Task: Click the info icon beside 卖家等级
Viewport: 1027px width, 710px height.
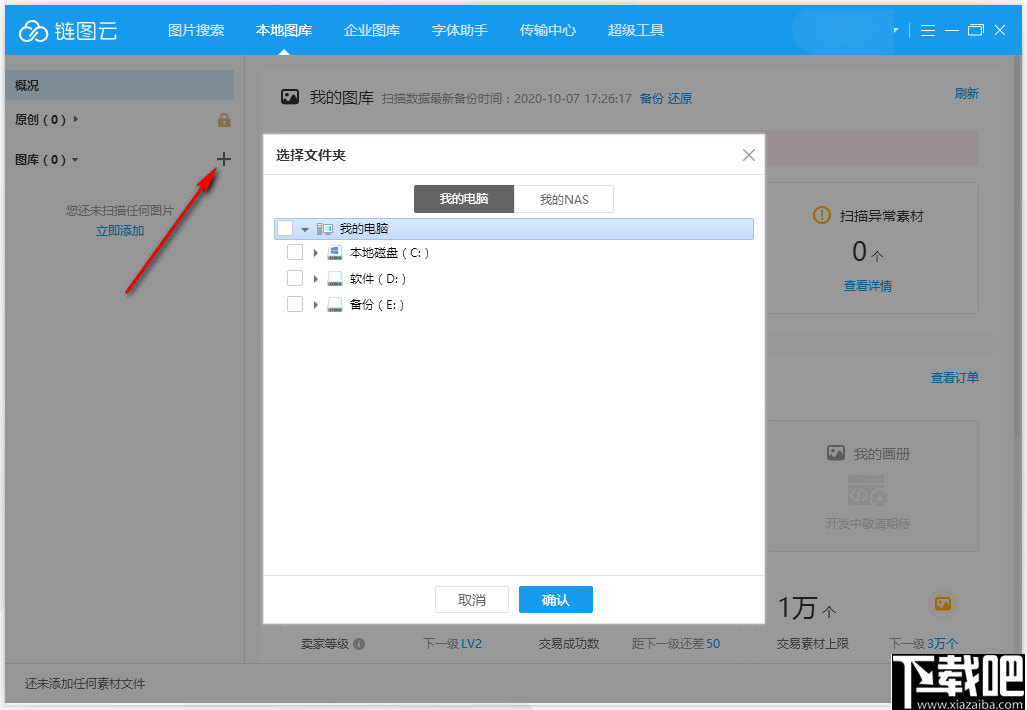Action: pos(362,644)
